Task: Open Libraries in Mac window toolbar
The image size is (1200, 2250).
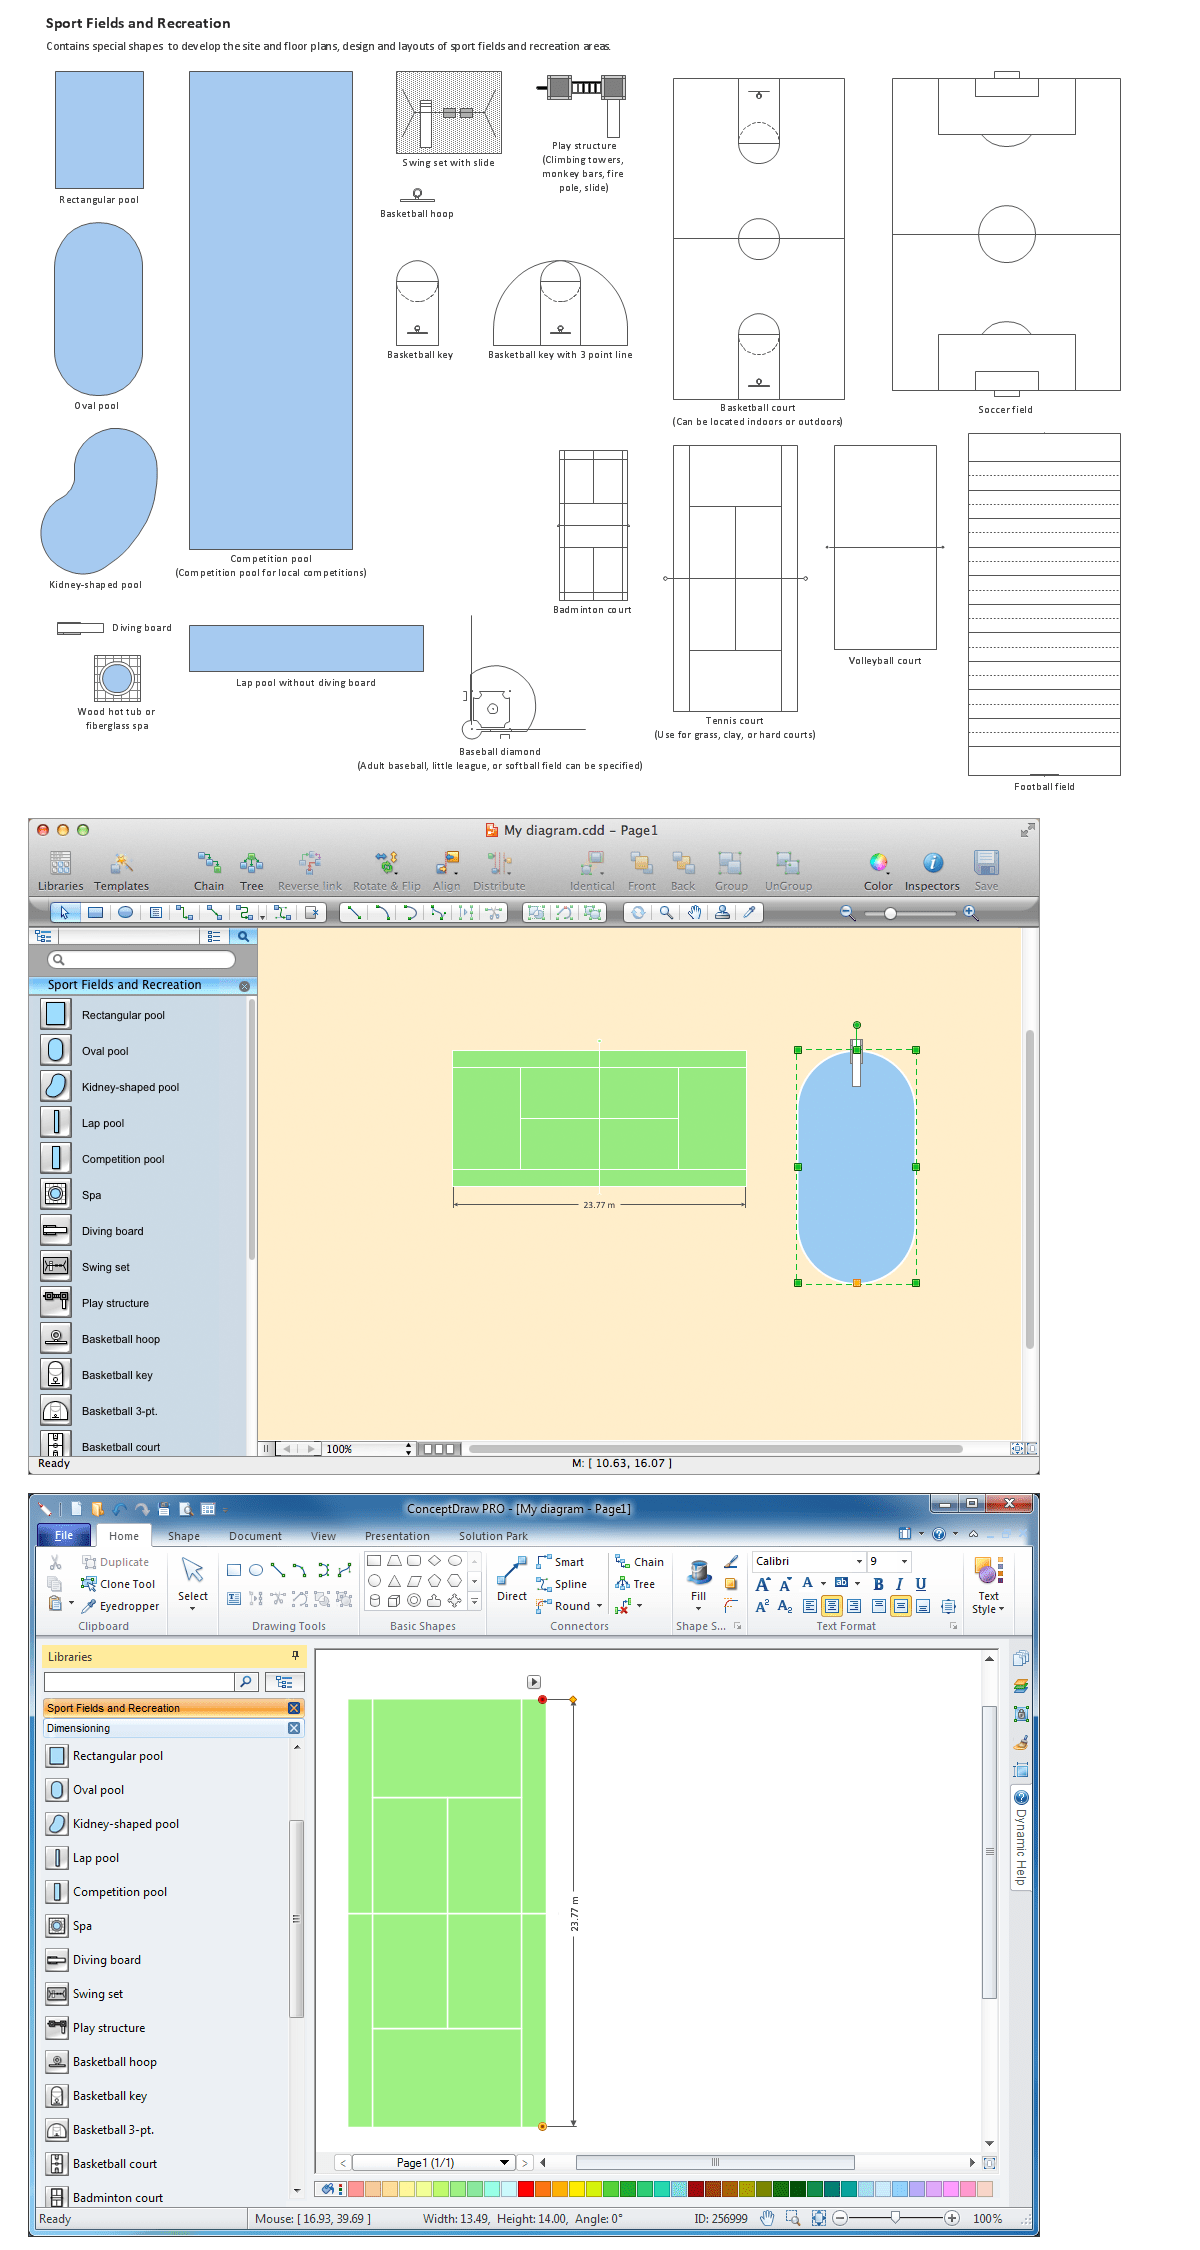Action: click(x=60, y=869)
